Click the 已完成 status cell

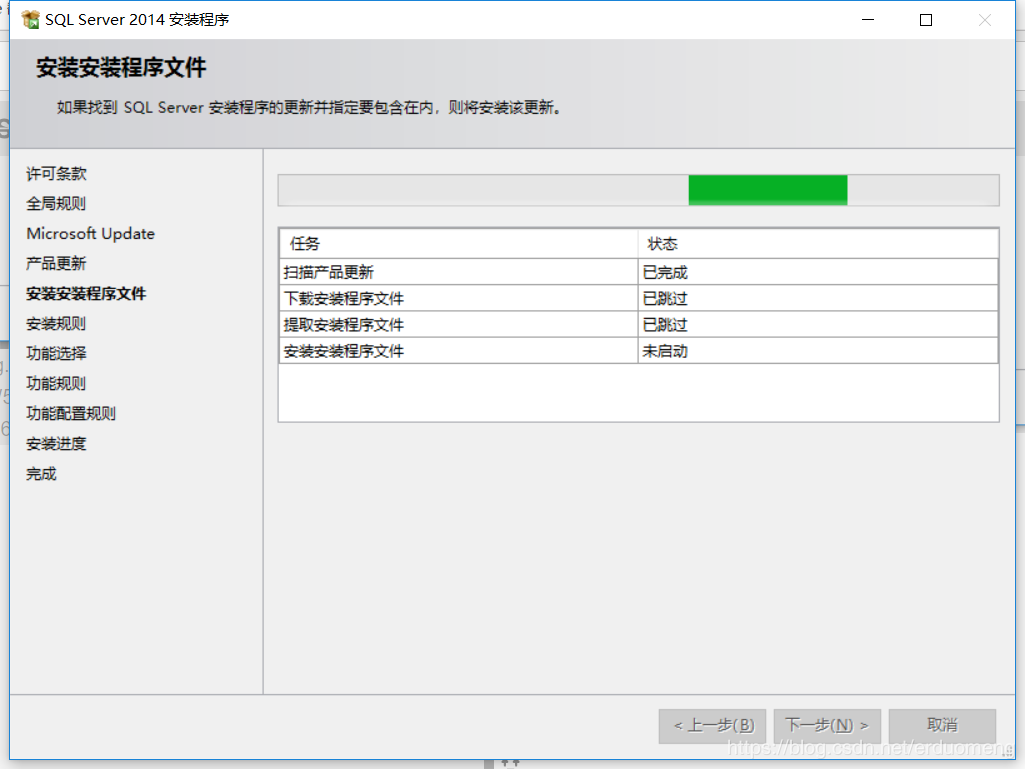point(818,272)
